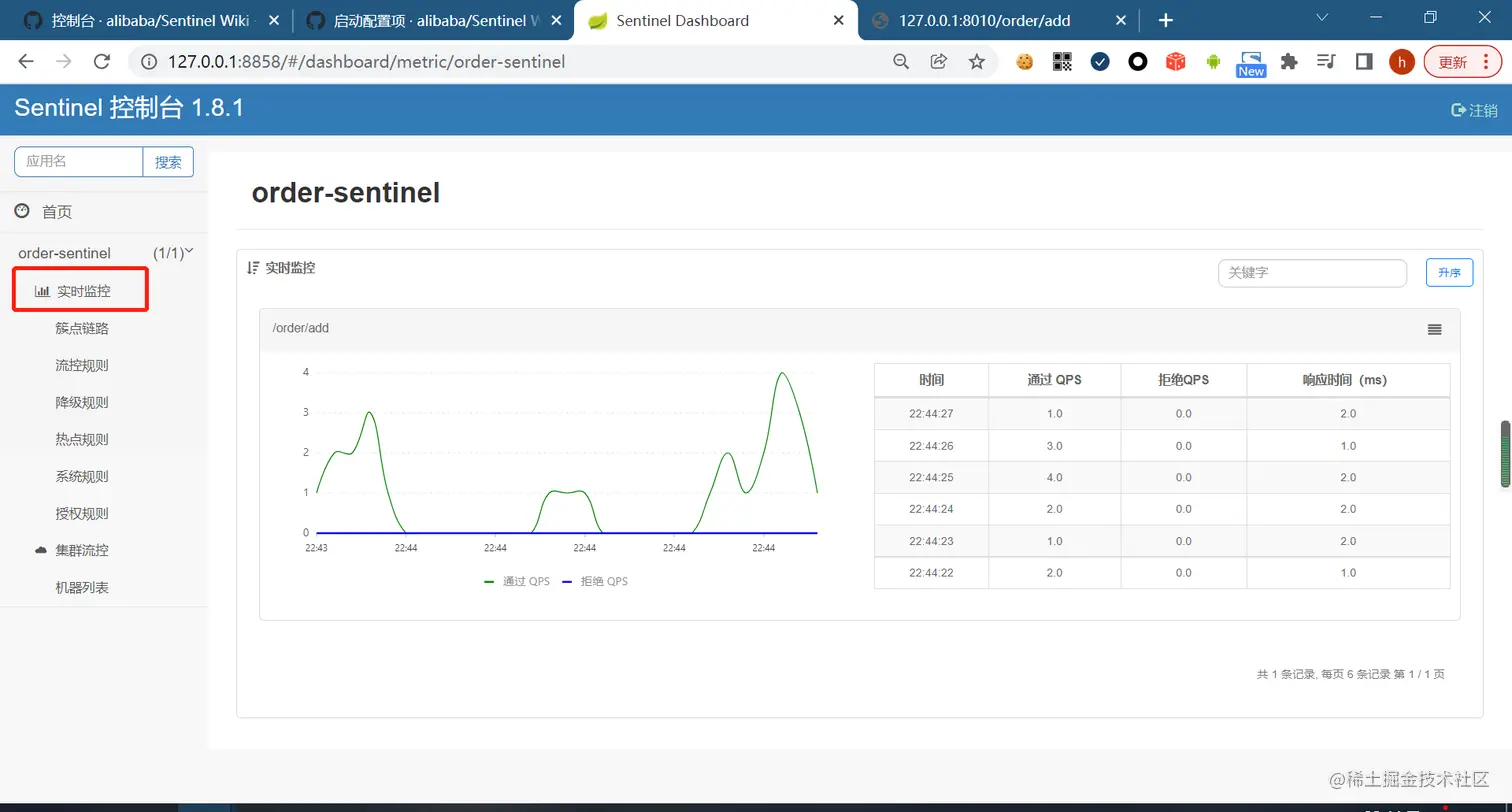Open the zoom magnifier icon in address bar
1512x812 pixels.
coord(901,62)
